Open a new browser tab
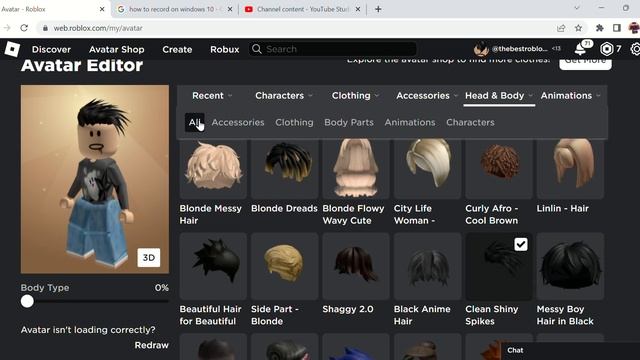Screen dimensions: 640x360 [378, 9]
